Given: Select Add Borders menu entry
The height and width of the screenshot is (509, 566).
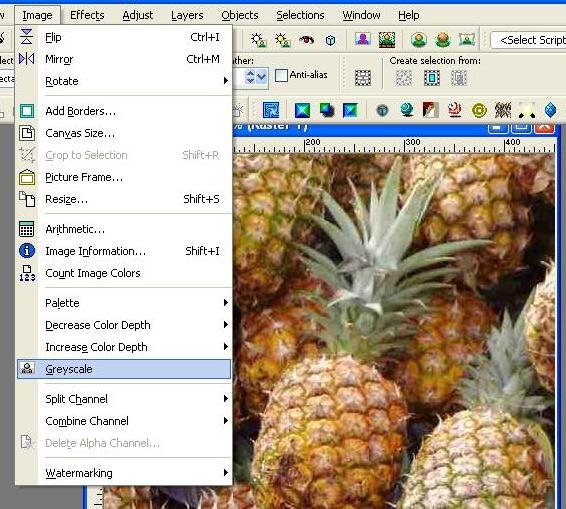Looking at the screenshot, I should coord(123,111).
